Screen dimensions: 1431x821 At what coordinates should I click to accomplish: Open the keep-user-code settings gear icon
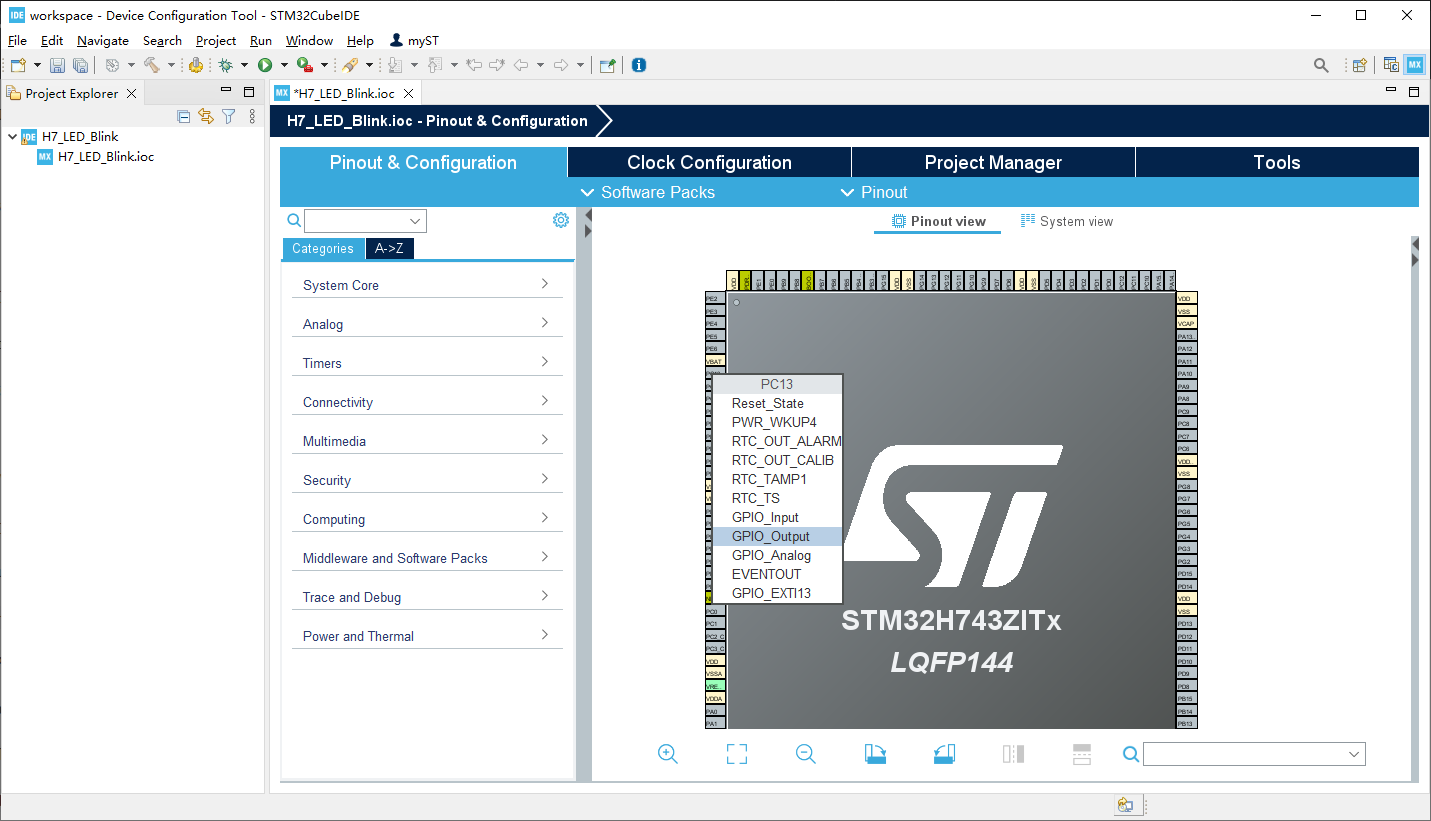[560, 220]
